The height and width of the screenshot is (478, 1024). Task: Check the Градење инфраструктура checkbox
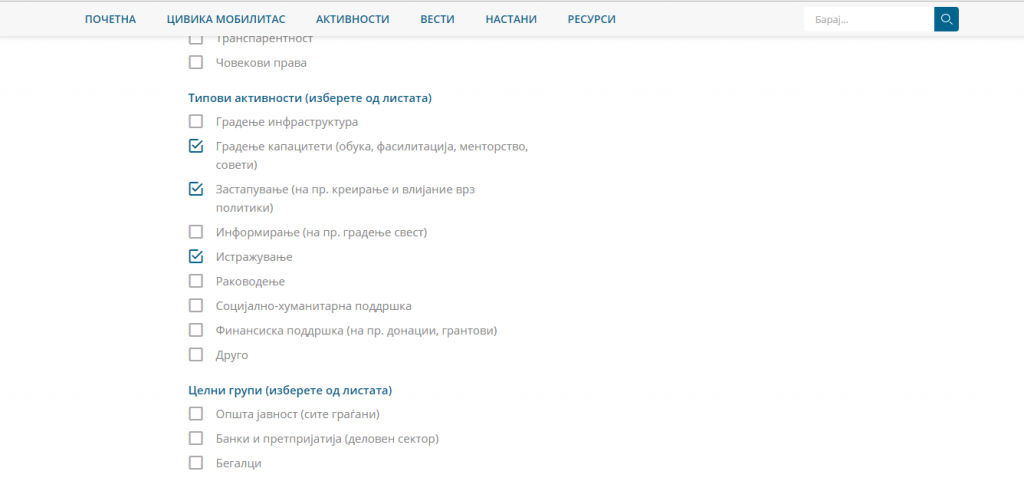click(196, 121)
